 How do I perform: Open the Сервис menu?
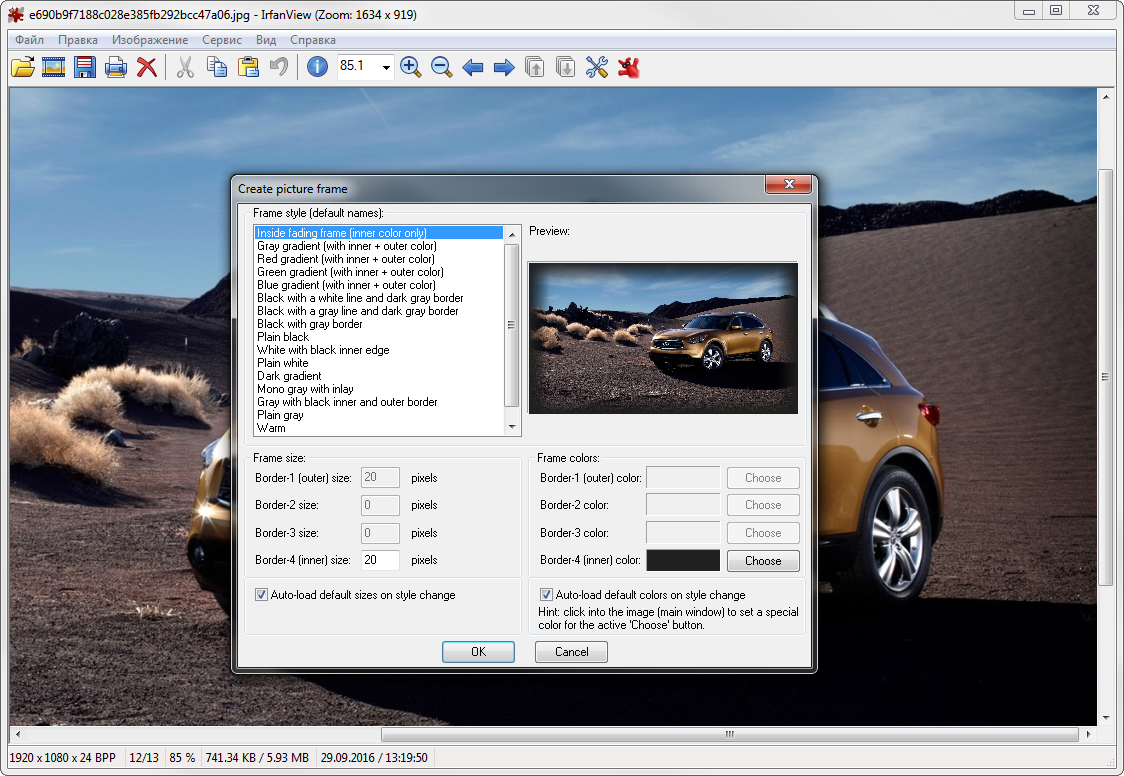coord(221,40)
